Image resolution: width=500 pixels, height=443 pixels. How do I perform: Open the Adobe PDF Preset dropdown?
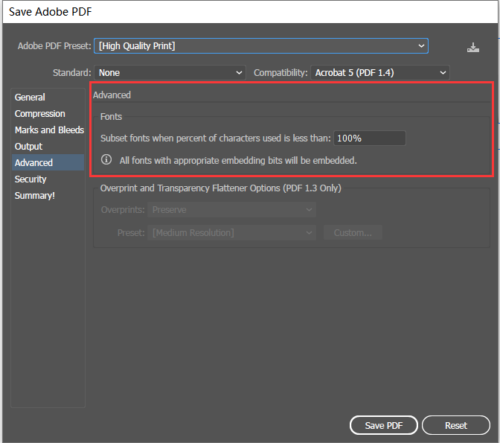pos(261,46)
